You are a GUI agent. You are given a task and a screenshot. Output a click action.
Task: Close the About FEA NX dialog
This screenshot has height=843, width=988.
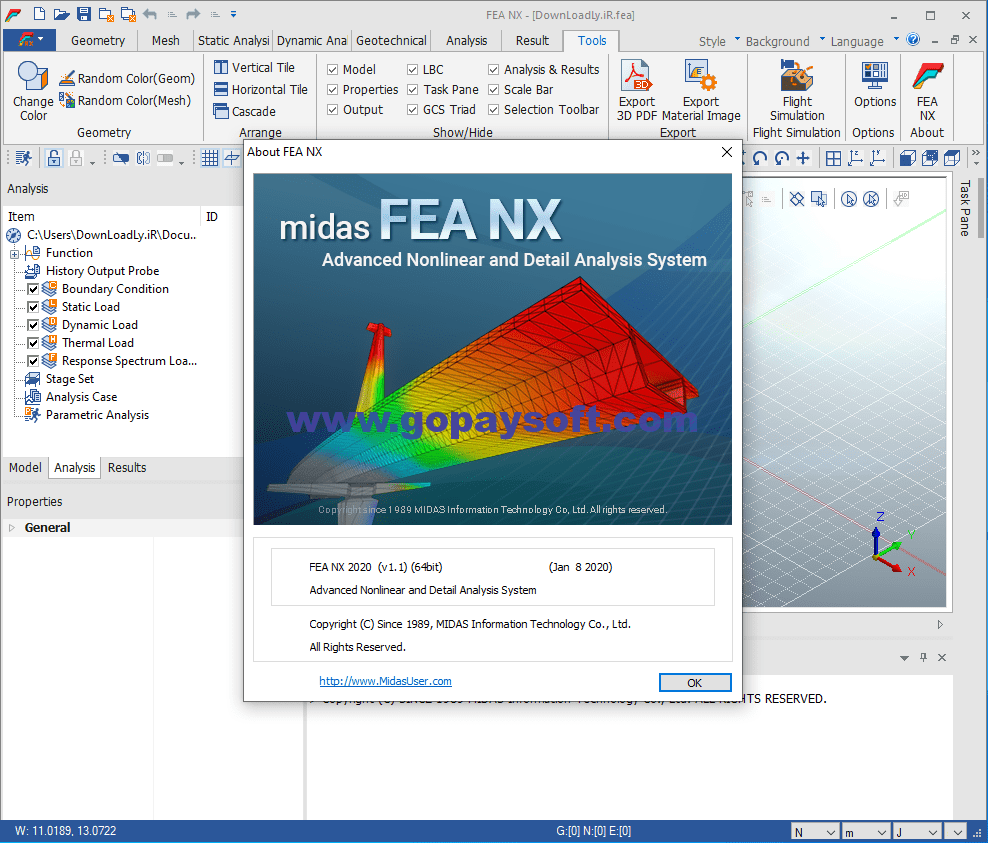727,152
